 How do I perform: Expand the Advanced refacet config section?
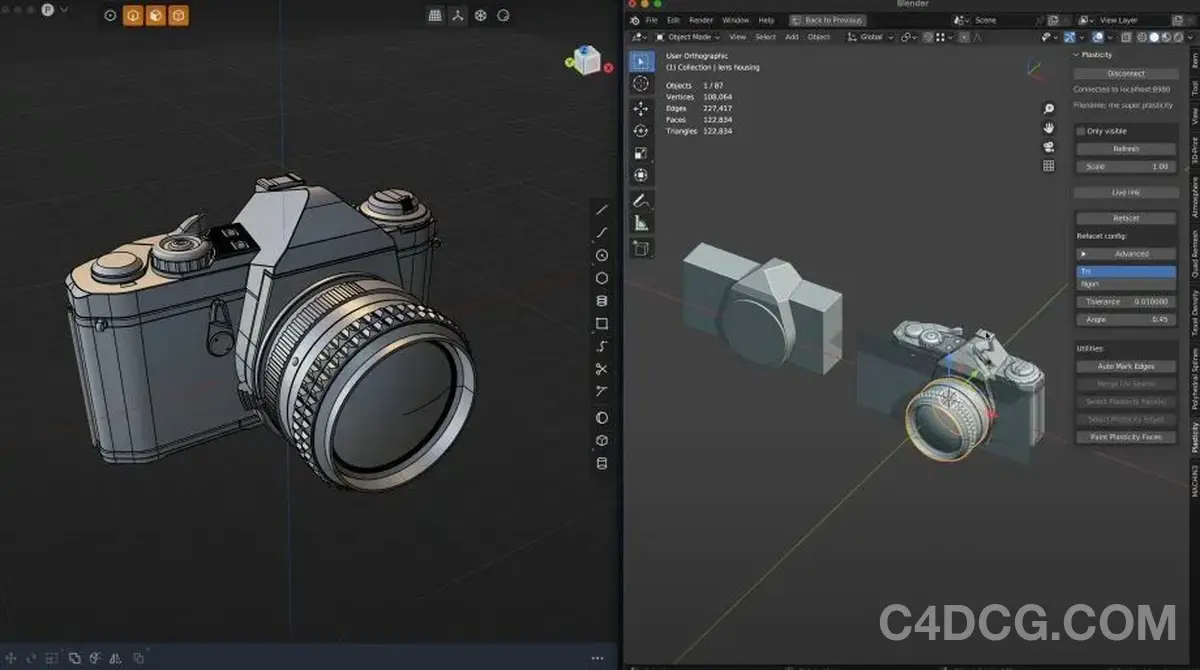coord(1127,253)
